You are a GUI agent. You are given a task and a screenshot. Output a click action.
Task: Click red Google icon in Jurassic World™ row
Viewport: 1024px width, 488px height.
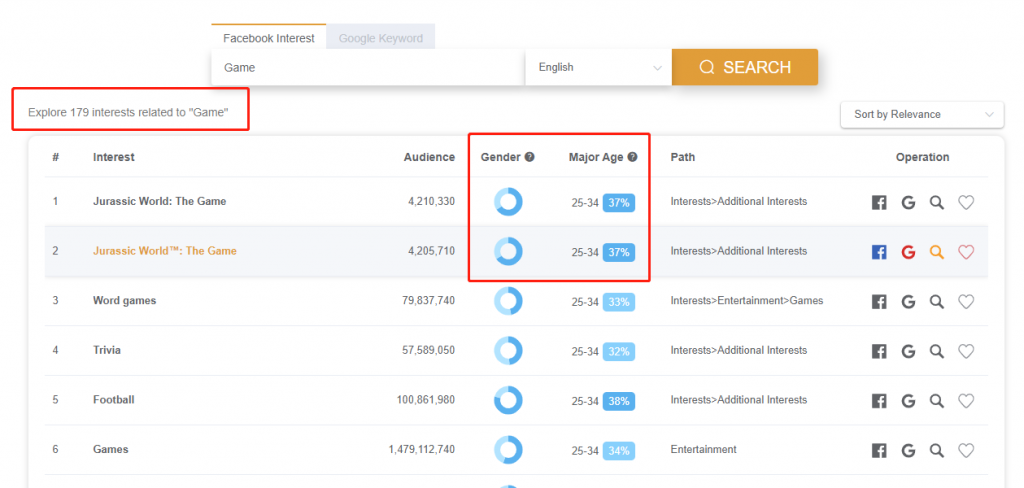908,252
